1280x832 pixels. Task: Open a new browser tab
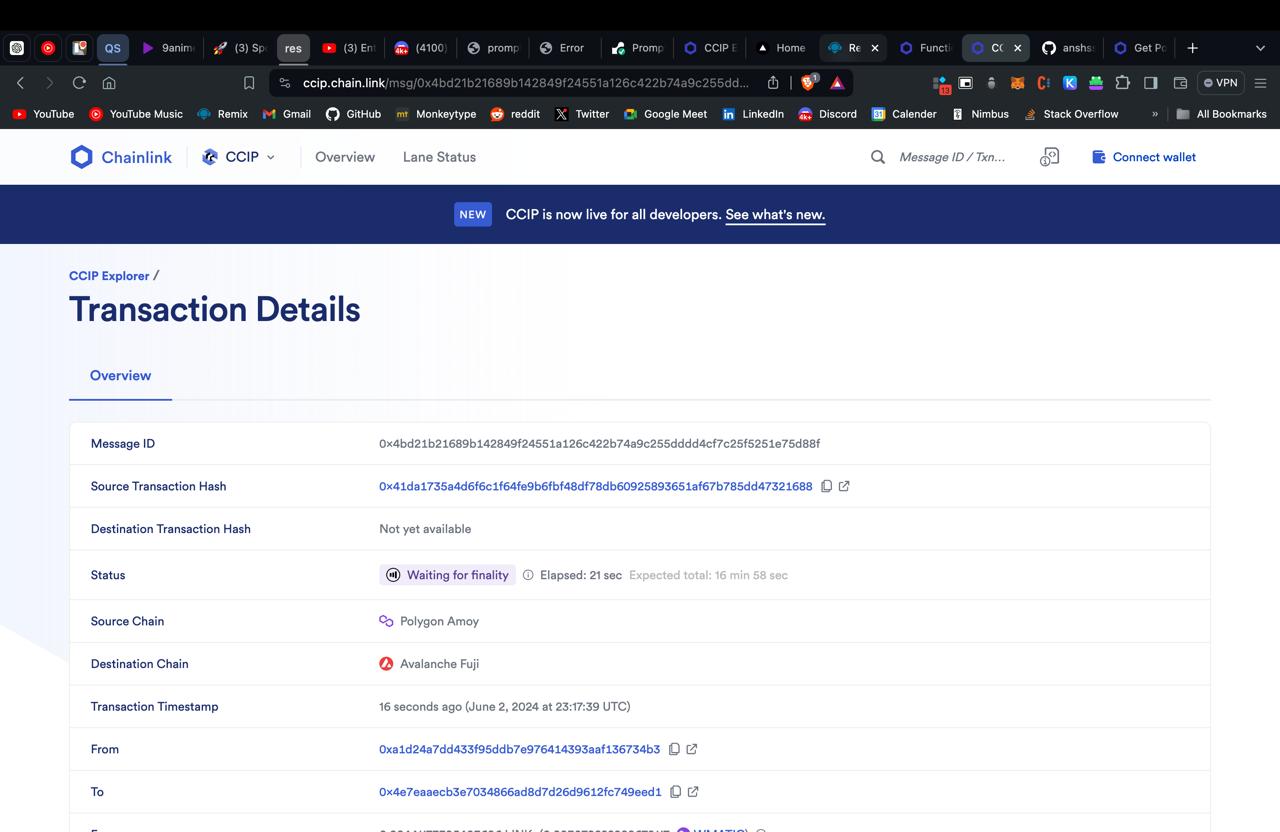tap(1192, 48)
